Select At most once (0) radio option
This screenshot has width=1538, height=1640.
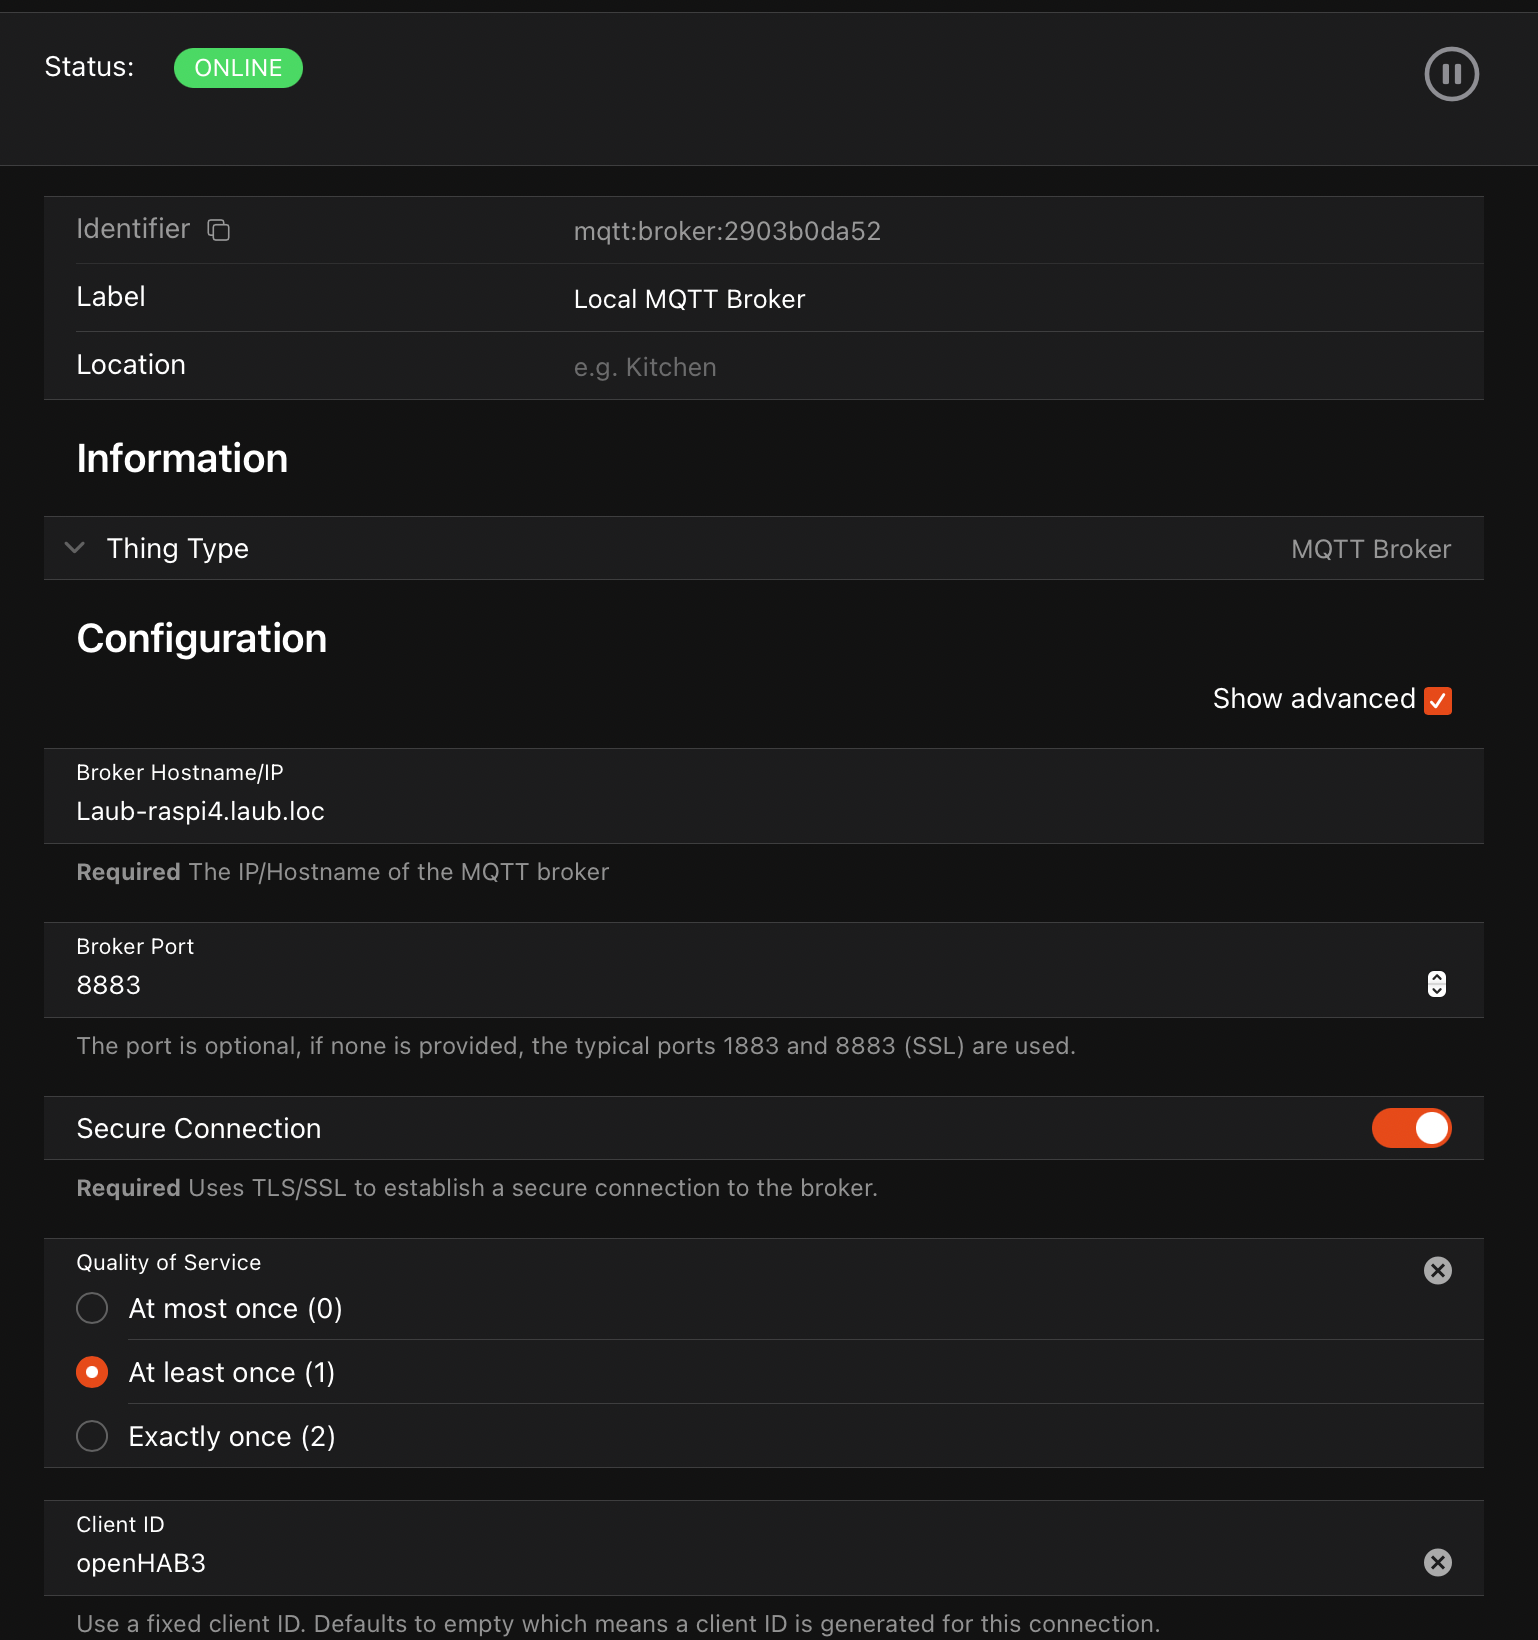click(92, 1308)
